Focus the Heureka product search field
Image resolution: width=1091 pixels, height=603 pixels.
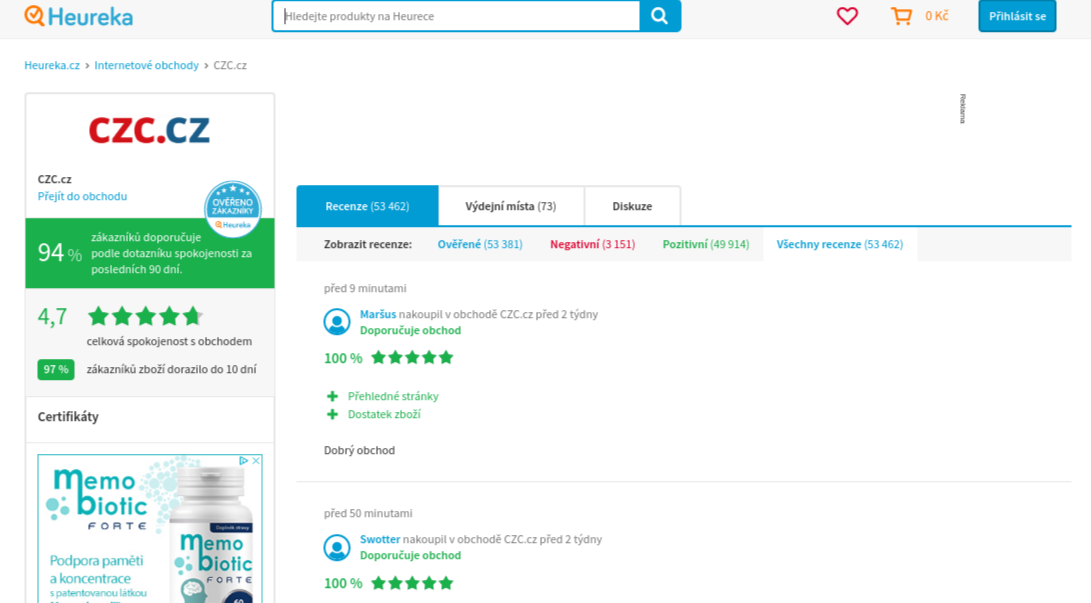(x=456, y=16)
